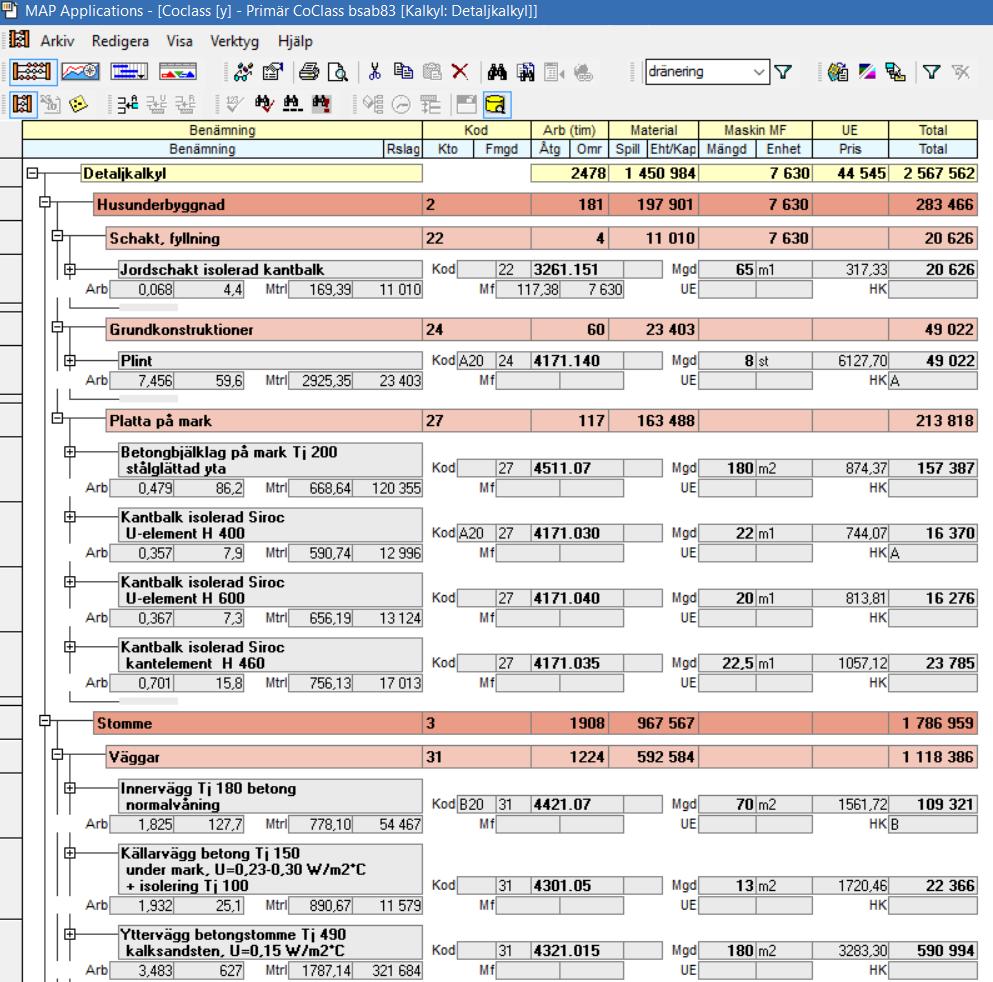Collapse the Grundkonstruktioner group
The height and width of the screenshot is (982, 993).
click(x=58, y=327)
